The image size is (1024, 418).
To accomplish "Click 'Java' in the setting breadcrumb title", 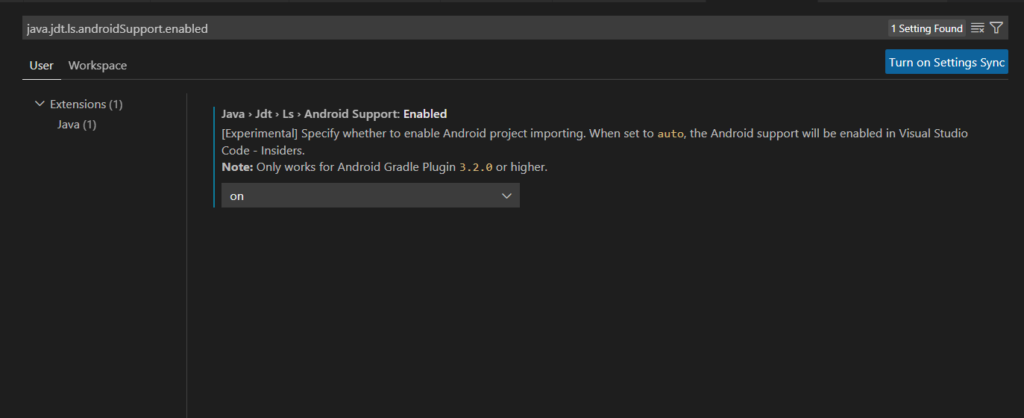I will click(x=232, y=114).
